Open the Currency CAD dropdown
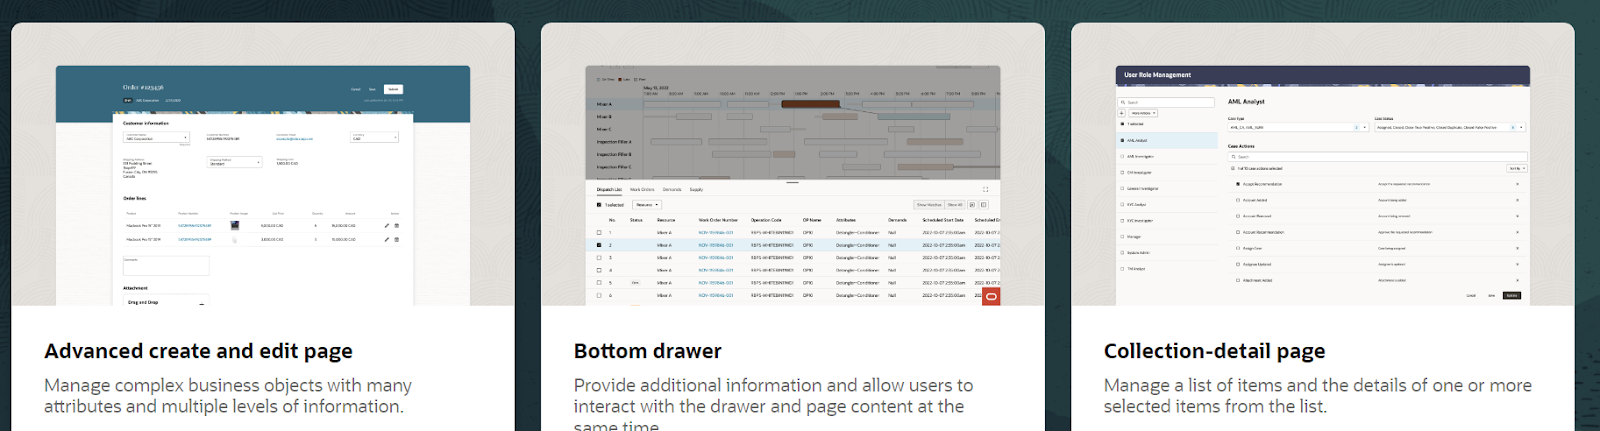1600x431 pixels. pos(374,138)
